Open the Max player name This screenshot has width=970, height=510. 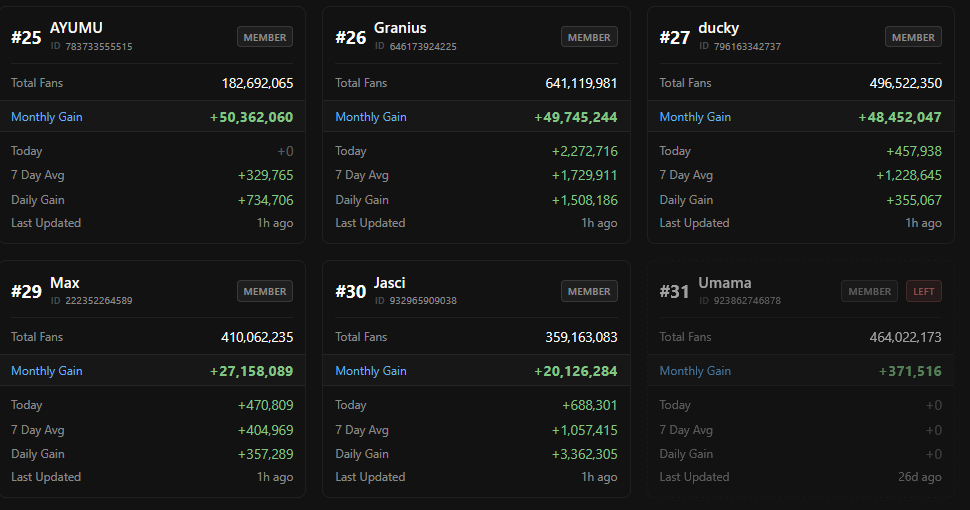coord(64,283)
